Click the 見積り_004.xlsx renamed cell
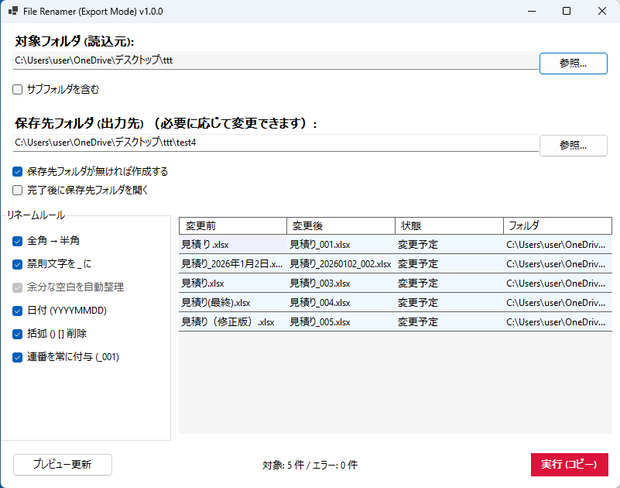 (341, 303)
